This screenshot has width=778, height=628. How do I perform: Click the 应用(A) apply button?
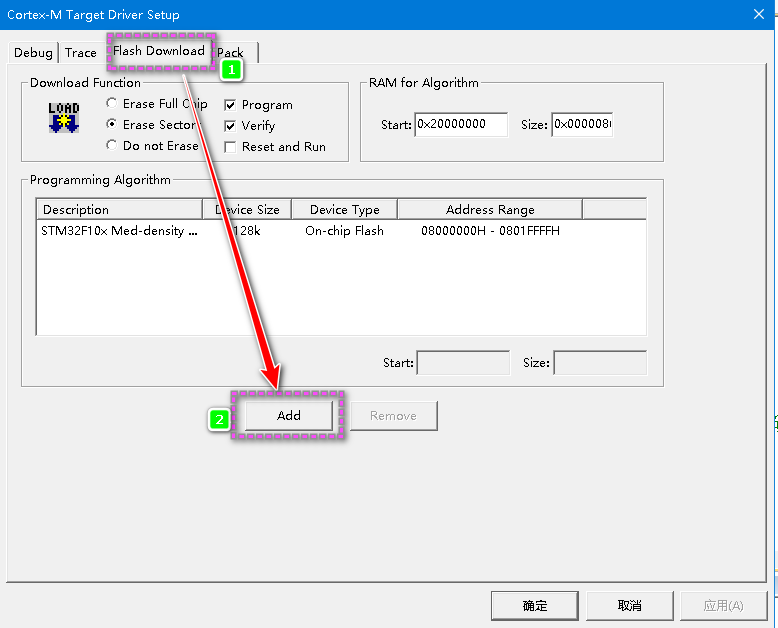coord(723,606)
